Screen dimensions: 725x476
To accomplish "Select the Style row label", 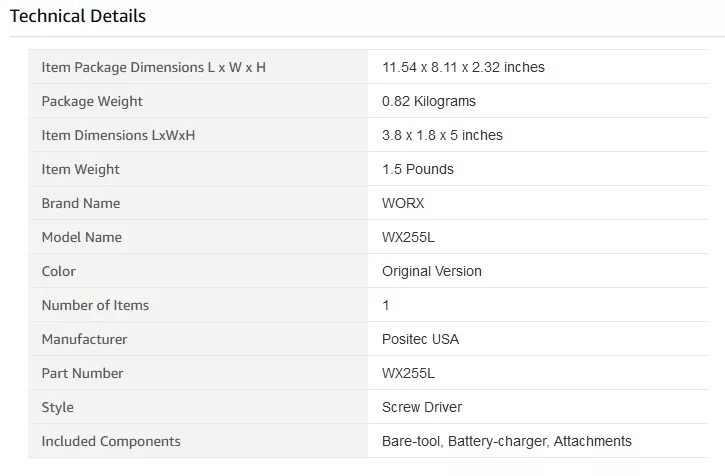I will click(57, 408).
